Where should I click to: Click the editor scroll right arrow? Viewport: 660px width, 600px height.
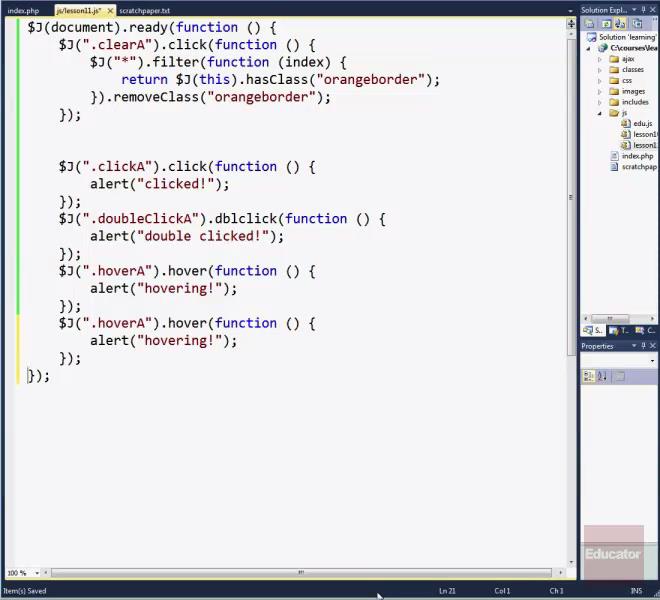click(x=560, y=573)
